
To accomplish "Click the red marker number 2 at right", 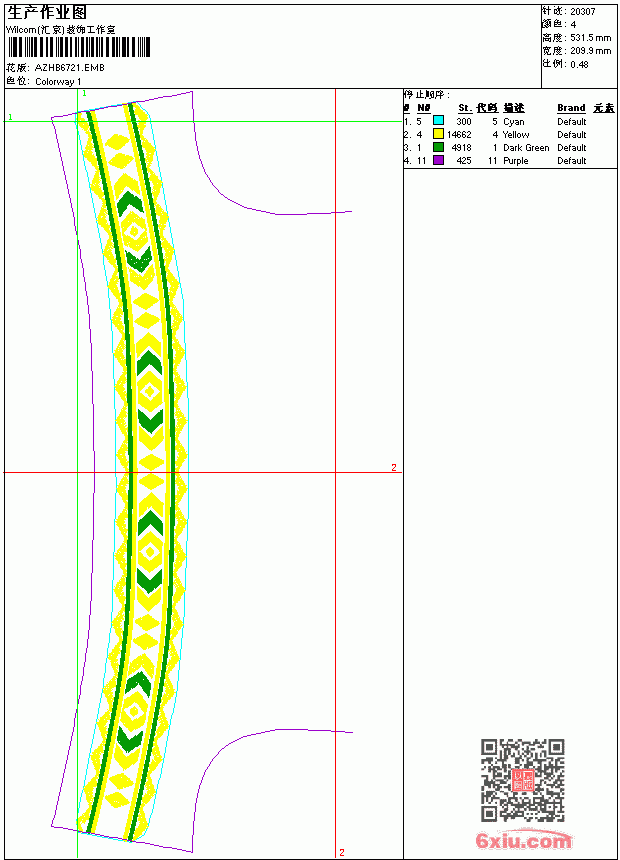I will (394, 467).
